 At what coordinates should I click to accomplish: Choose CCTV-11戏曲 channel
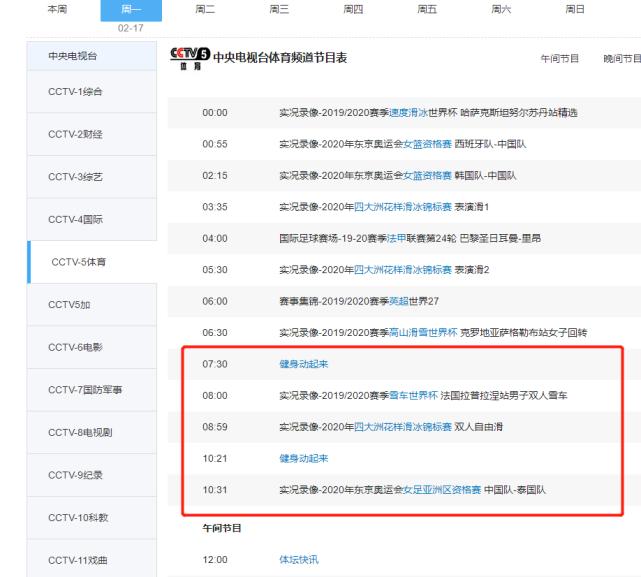click(x=92, y=559)
